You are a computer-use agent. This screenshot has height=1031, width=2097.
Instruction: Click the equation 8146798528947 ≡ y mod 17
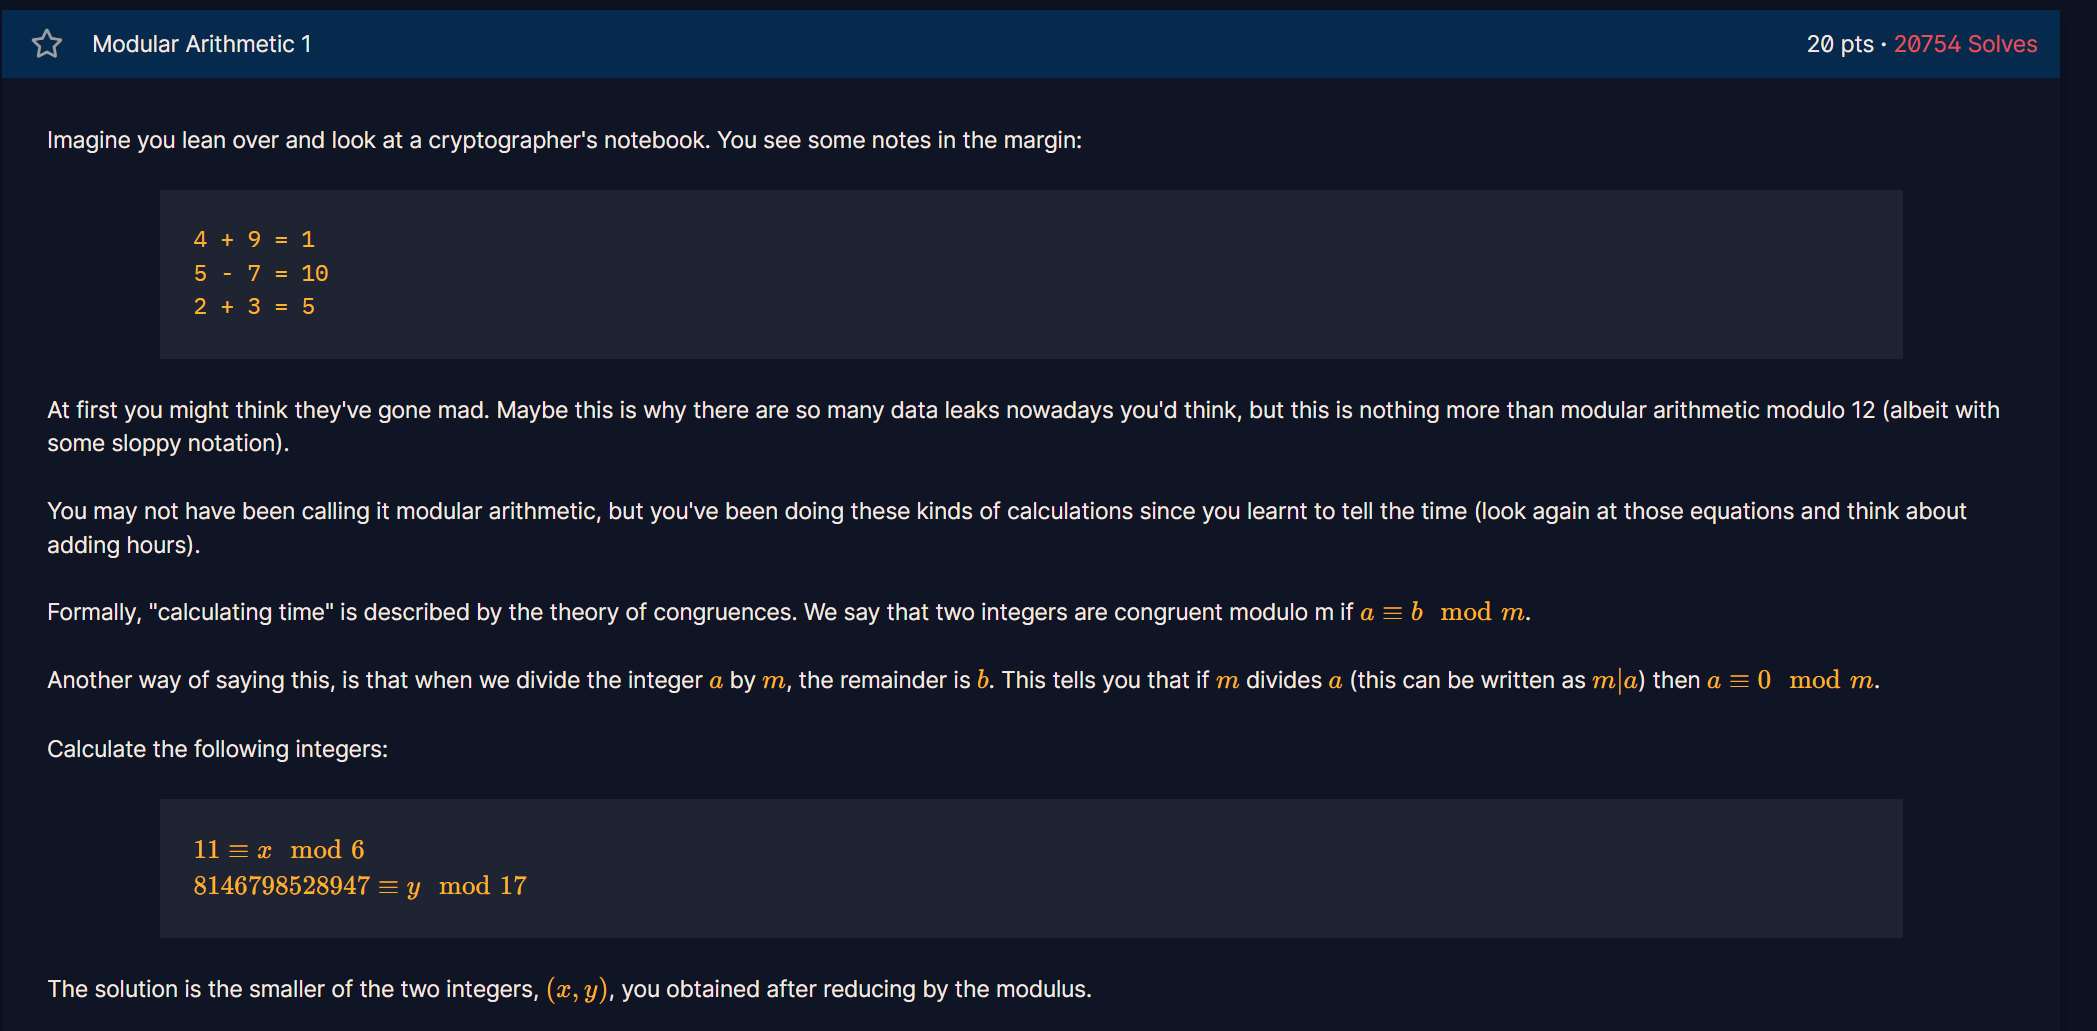[360, 886]
